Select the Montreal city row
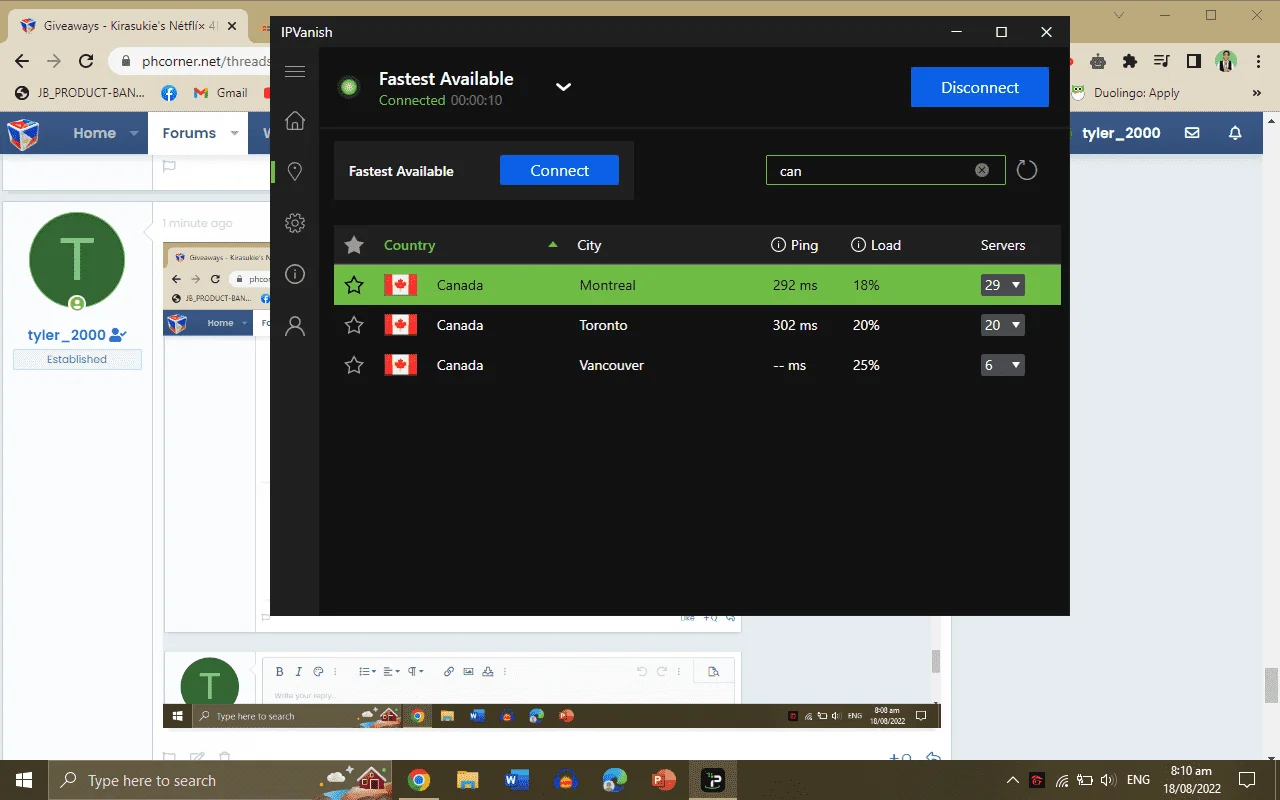The width and height of the screenshot is (1280, 800). click(x=697, y=285)
